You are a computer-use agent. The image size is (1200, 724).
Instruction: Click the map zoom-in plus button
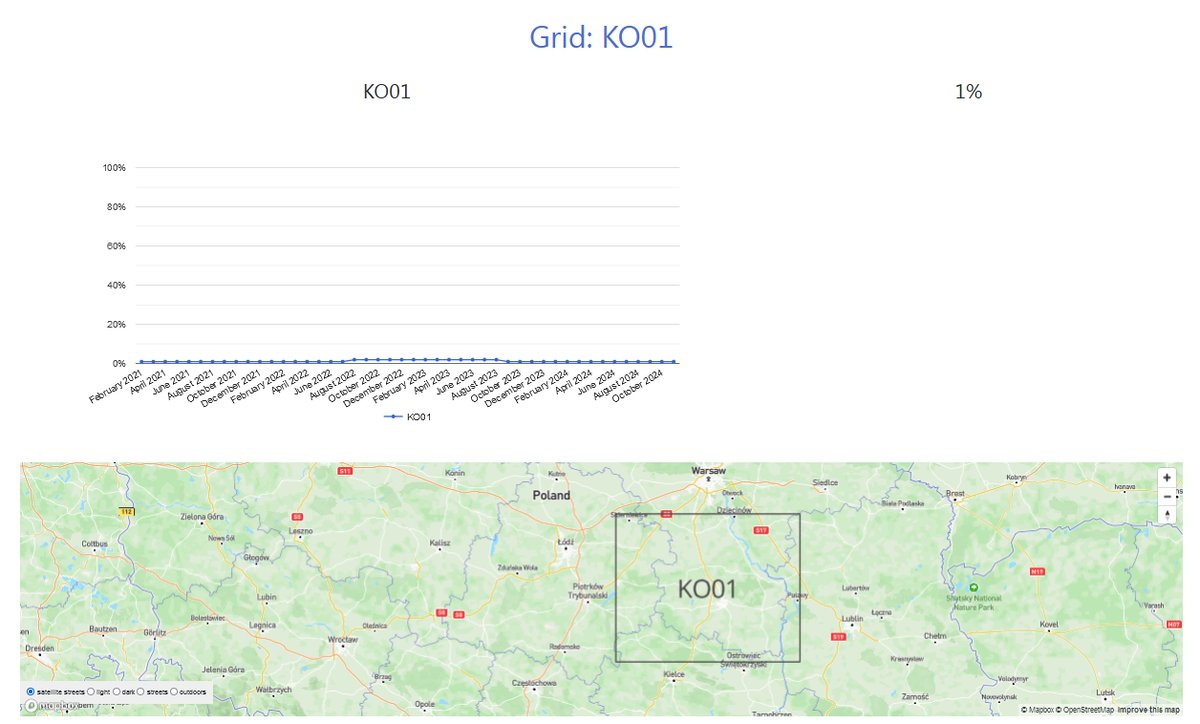1166,477
